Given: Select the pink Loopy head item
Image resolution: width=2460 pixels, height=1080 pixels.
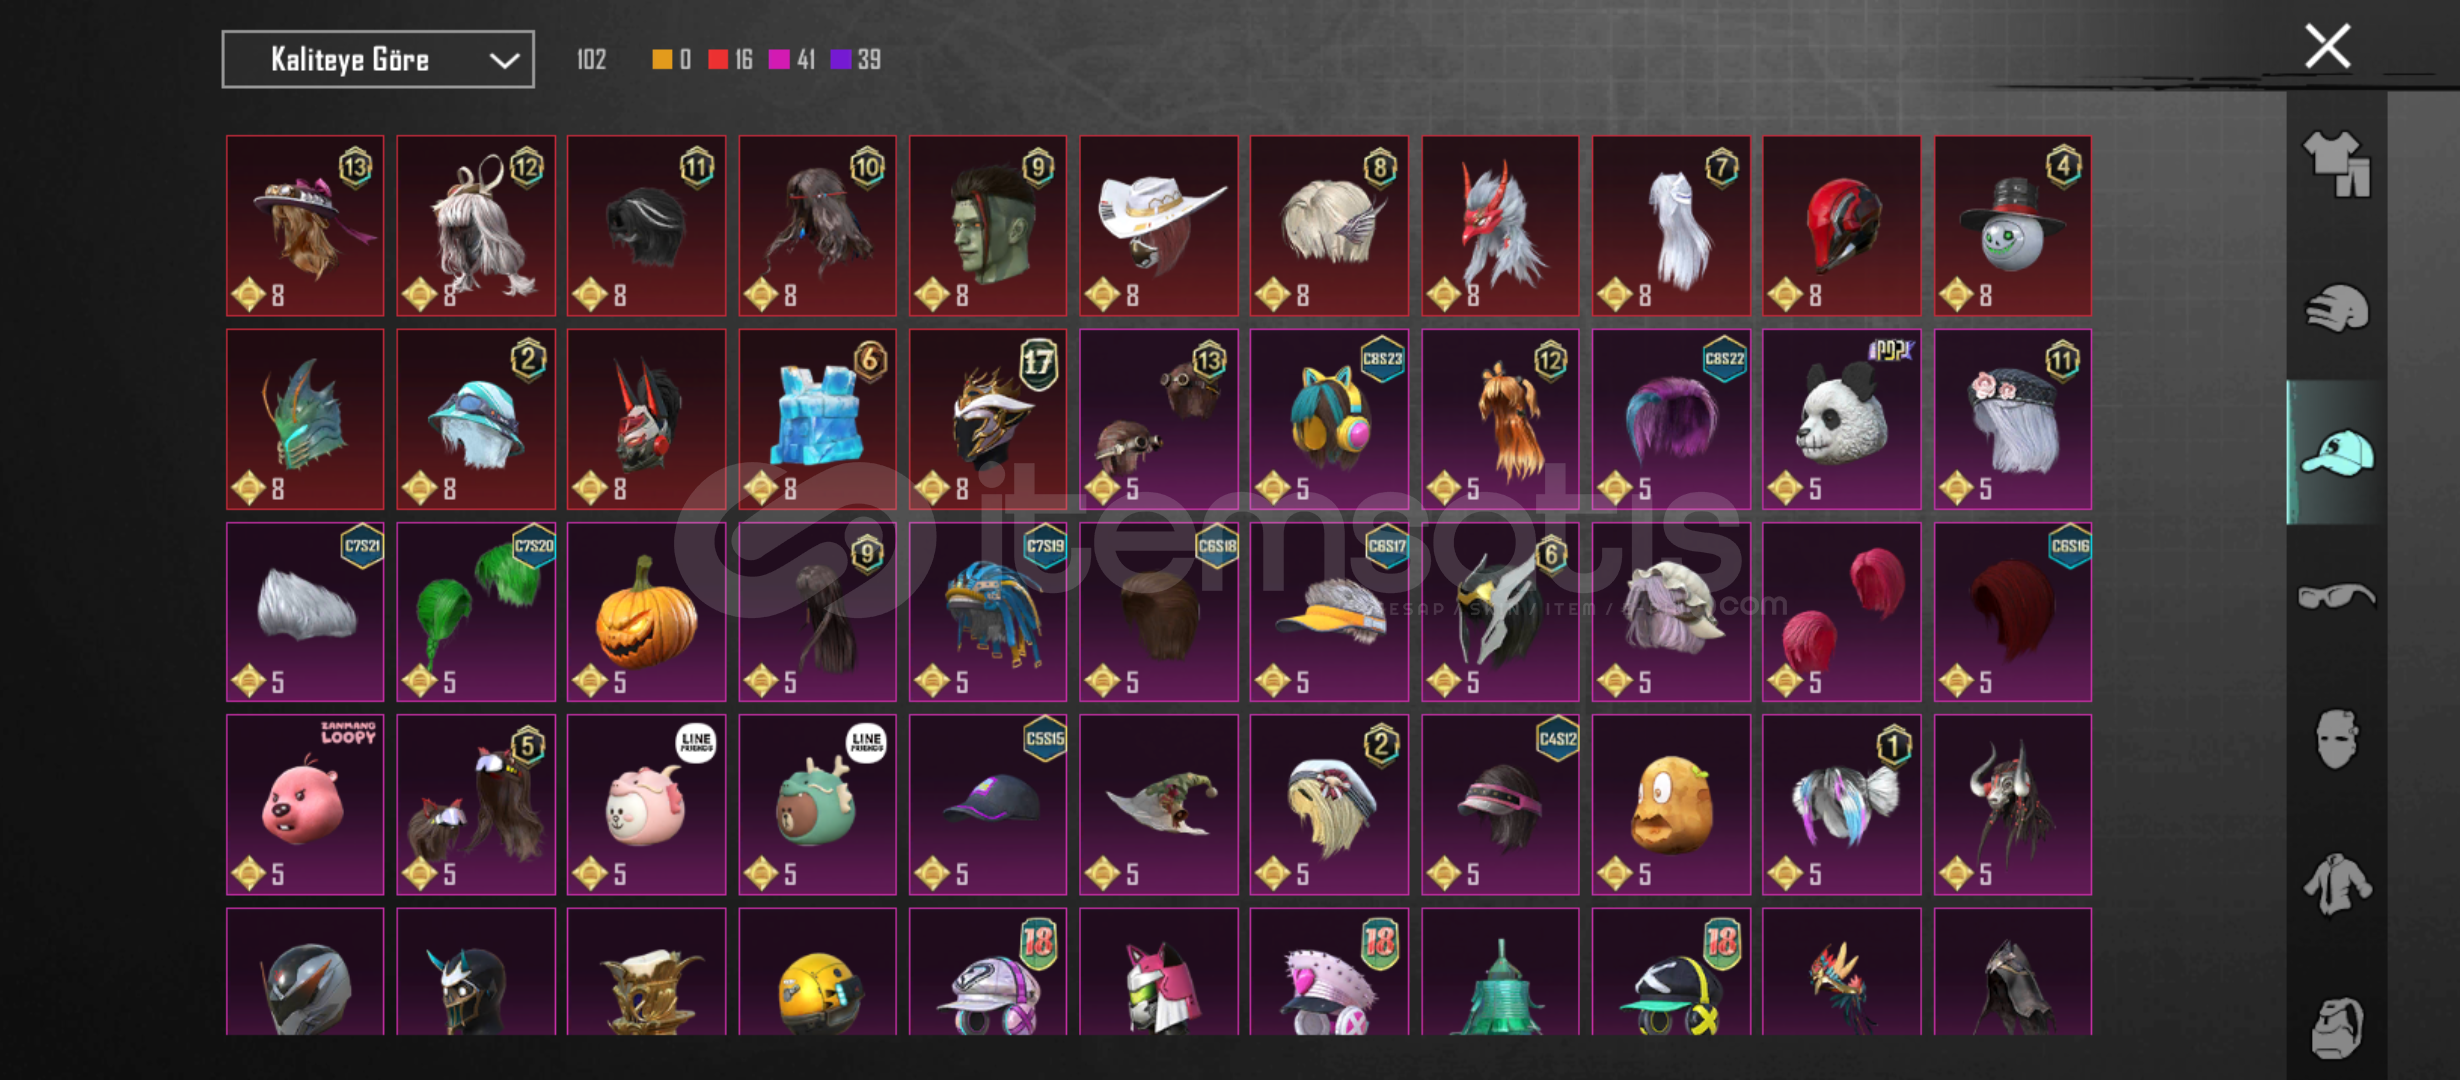Looking at the screenshot, I should [x=305, y=804].
